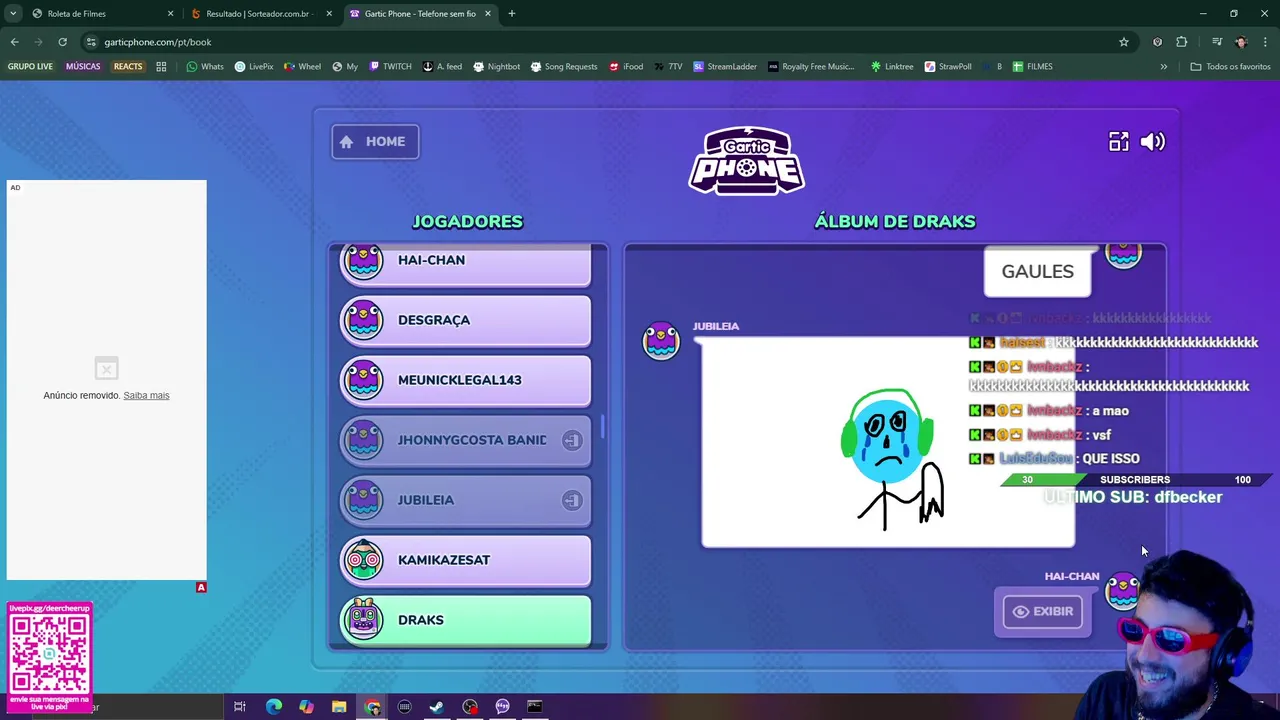Click the Gartic Phone logo
This screenshot has height=720, width=1280.
(746, 160)
